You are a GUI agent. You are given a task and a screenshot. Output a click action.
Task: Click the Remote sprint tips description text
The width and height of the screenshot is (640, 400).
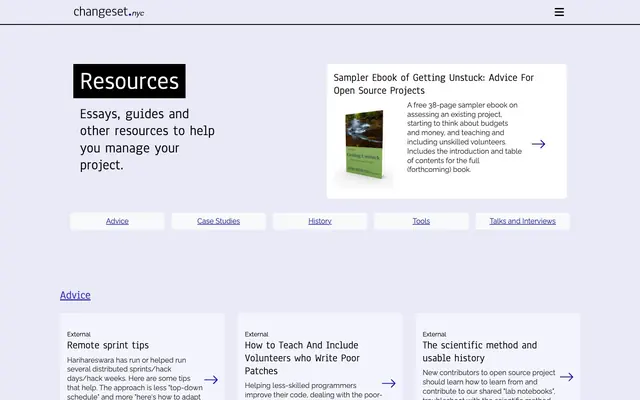[x=135, y=378]
